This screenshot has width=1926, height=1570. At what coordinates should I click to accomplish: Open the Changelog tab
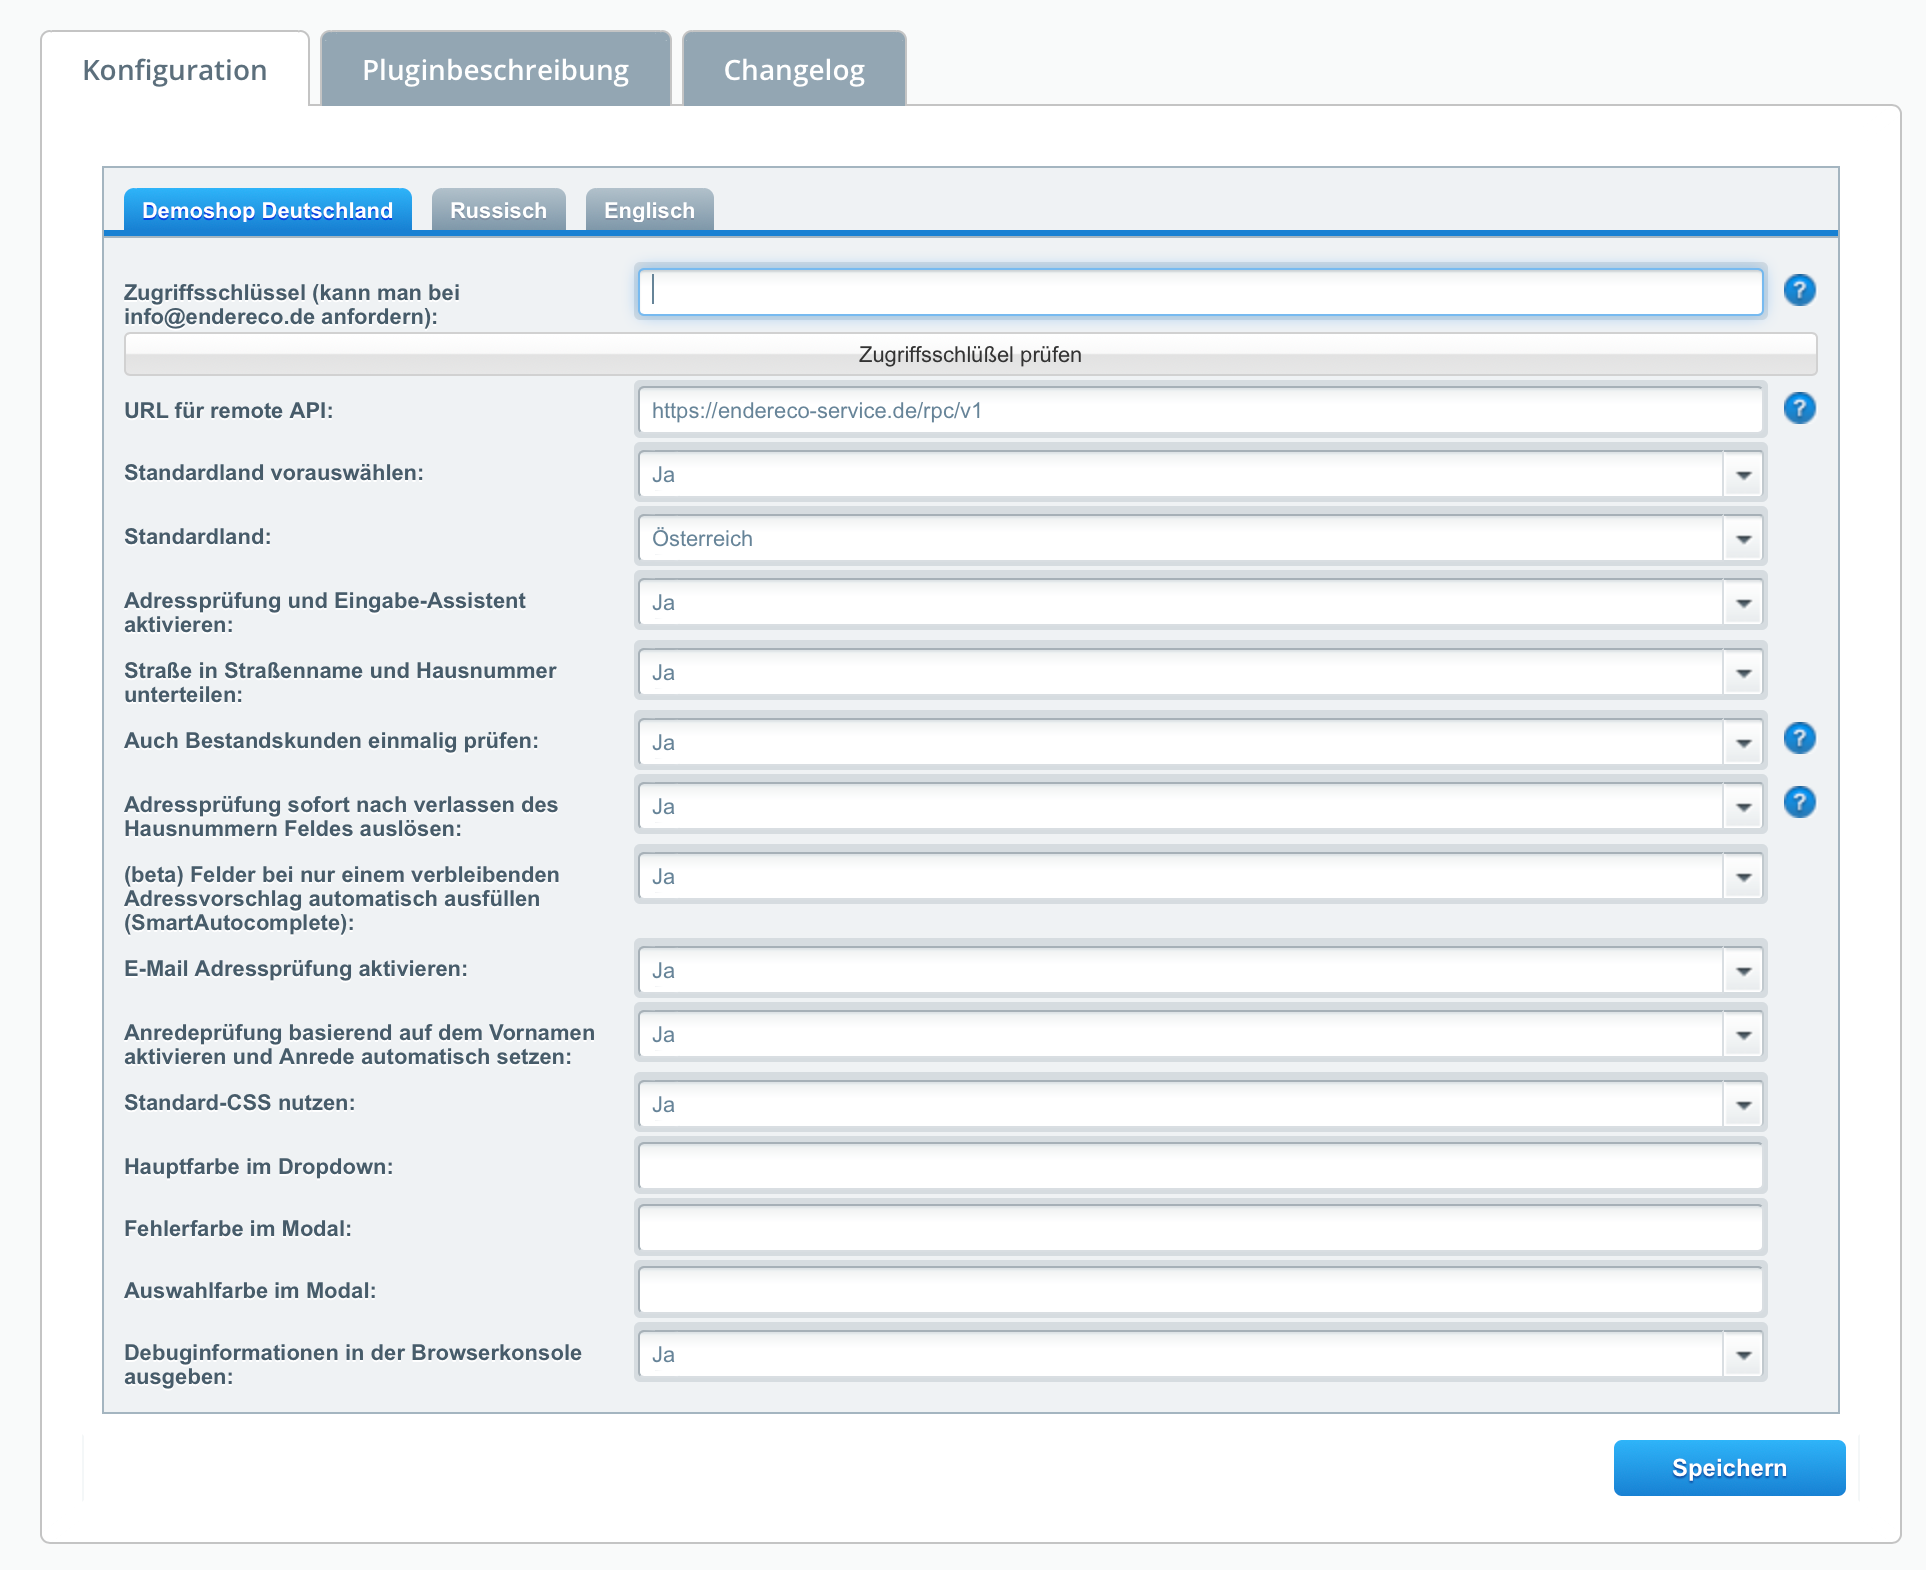coord(794,69)
